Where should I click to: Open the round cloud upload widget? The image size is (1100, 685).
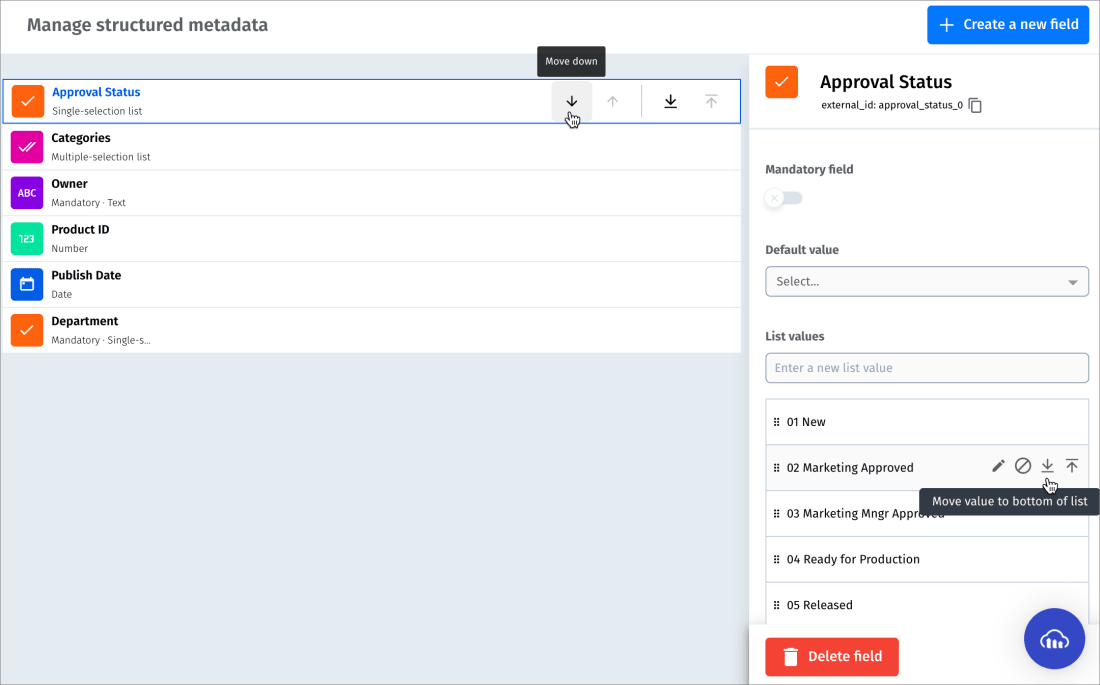click(x=1054, y=639)
